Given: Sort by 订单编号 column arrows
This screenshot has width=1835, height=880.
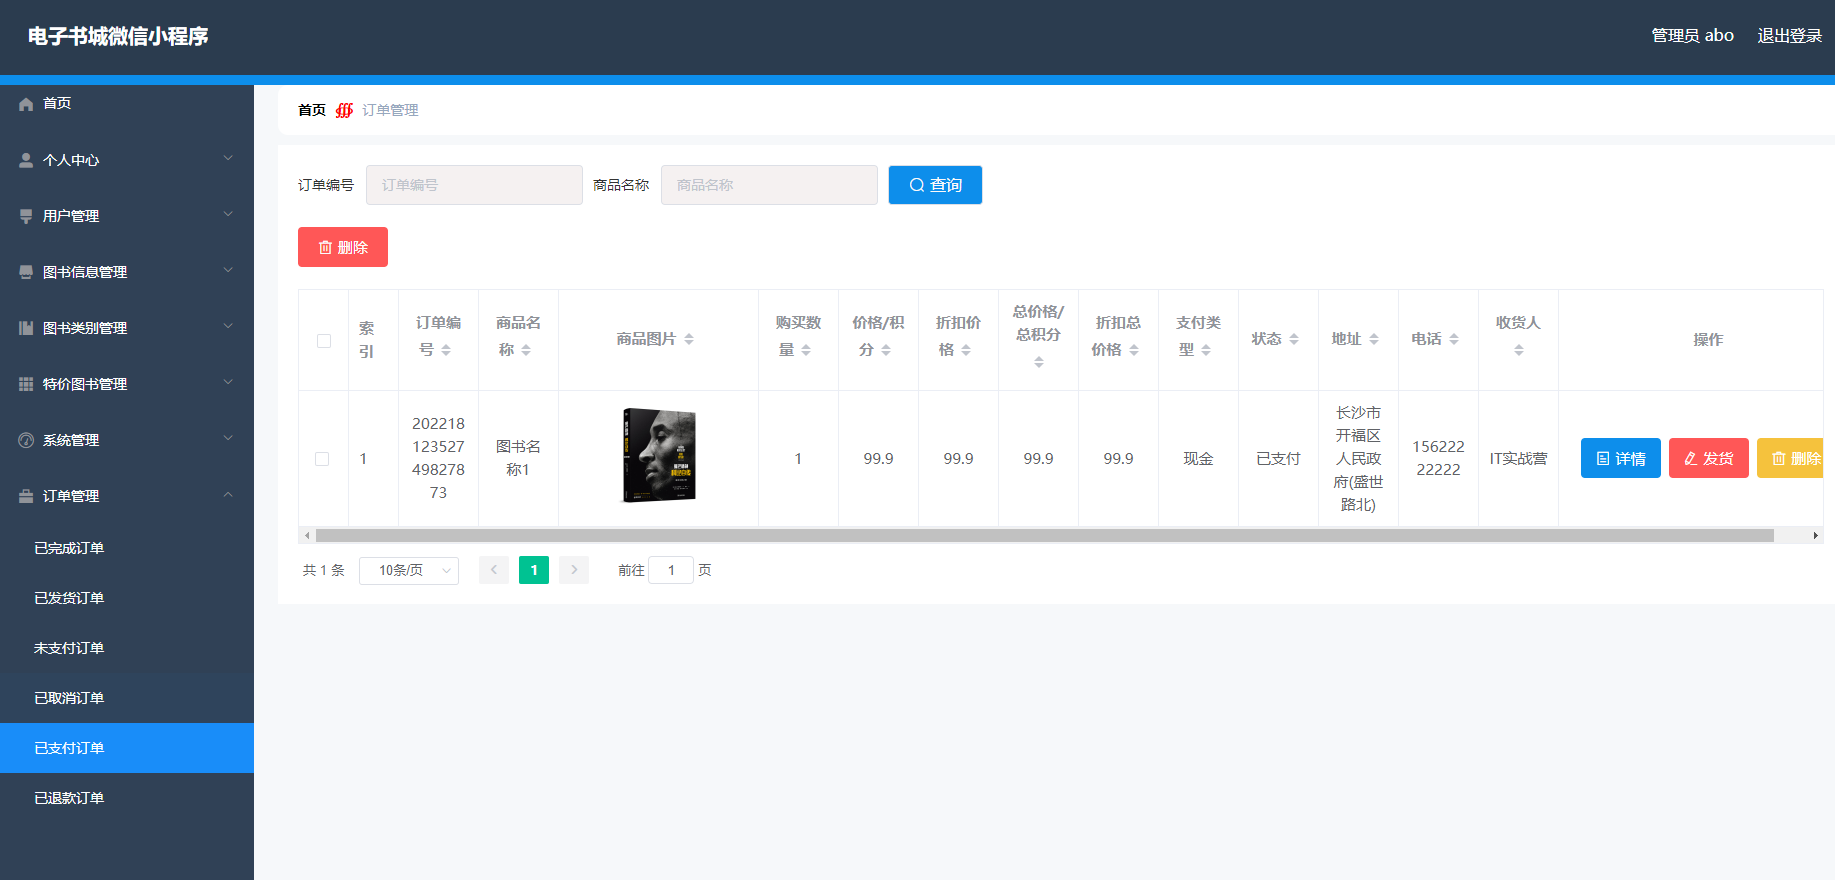Looking at the screenshot, I should pos(446,350).
